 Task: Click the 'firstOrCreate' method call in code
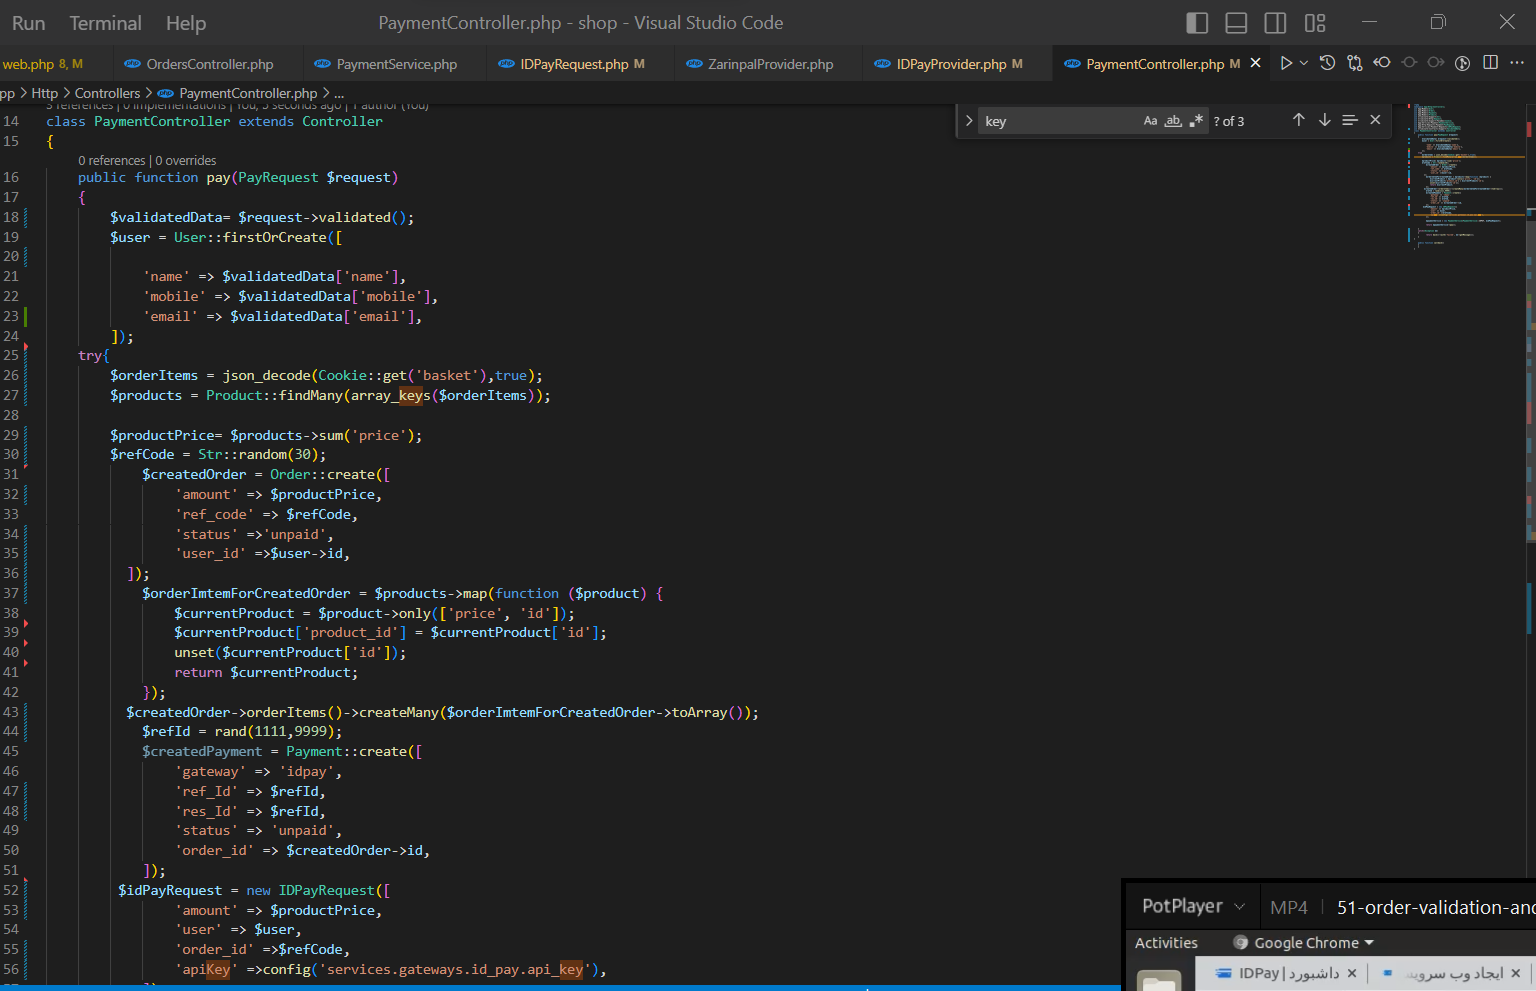click(x=275, y=237)
